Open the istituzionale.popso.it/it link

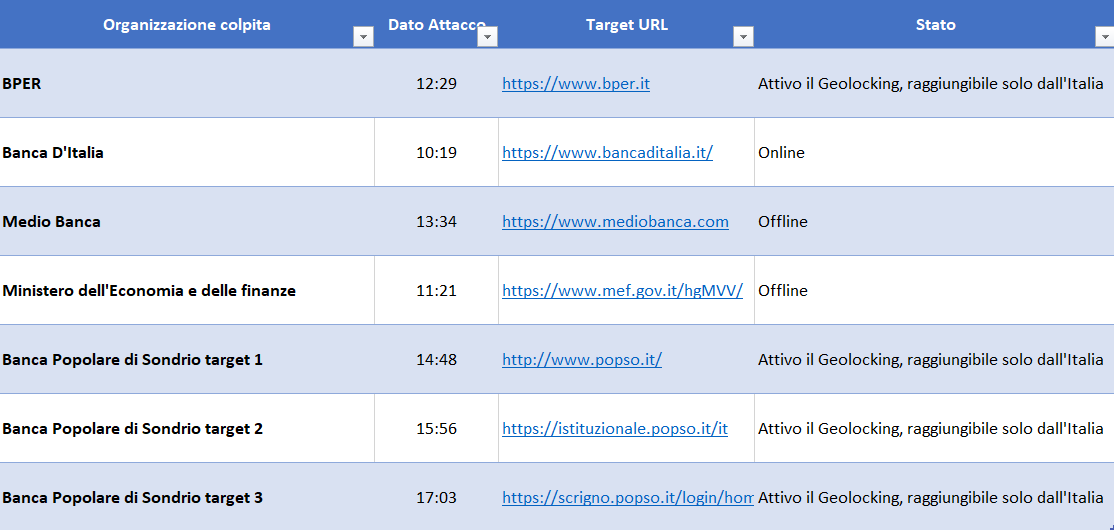614,429
